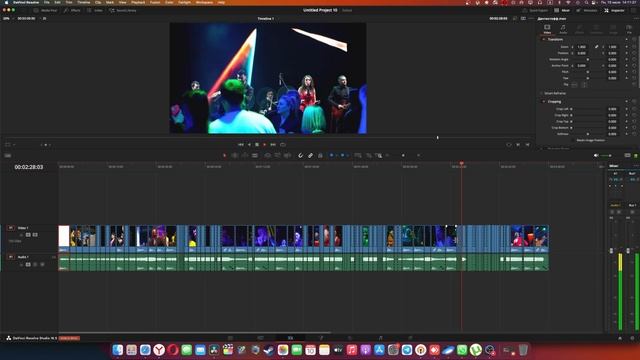Click the Position X value field
The width and height of the screenshot is (640, 360).
click(582, 53)
